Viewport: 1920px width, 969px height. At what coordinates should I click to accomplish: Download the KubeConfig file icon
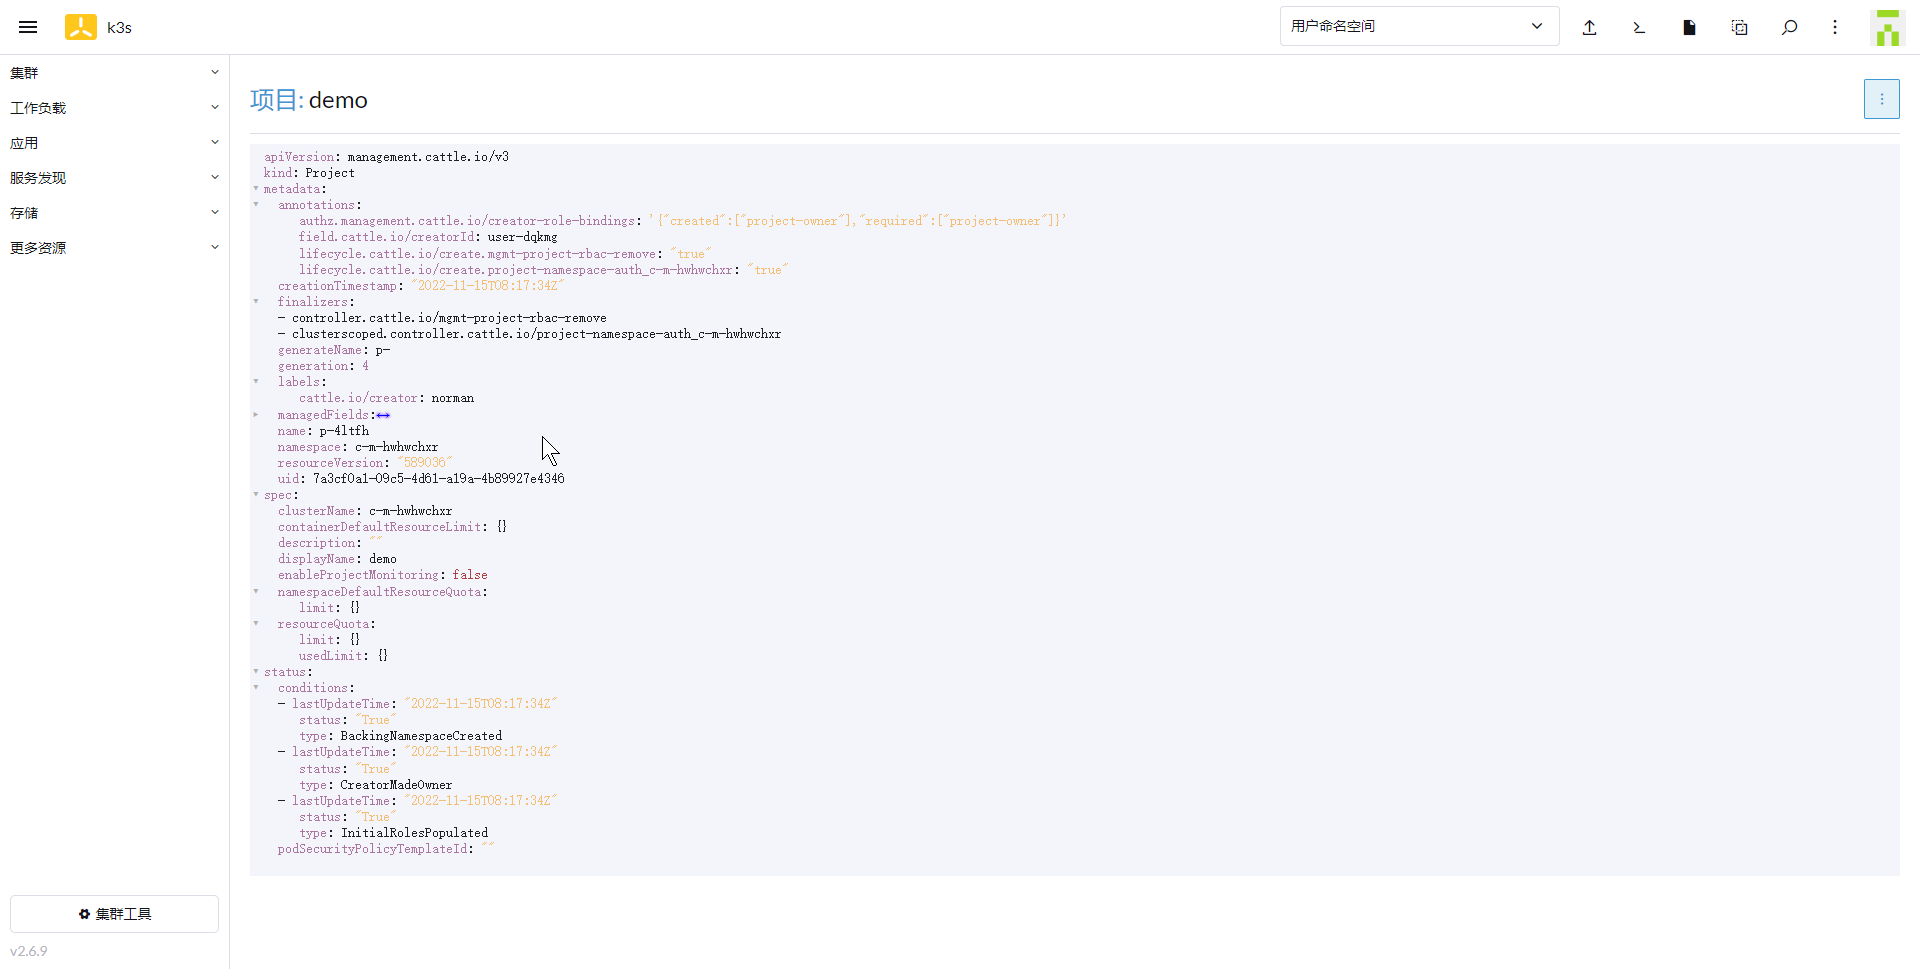(1689, 27)
